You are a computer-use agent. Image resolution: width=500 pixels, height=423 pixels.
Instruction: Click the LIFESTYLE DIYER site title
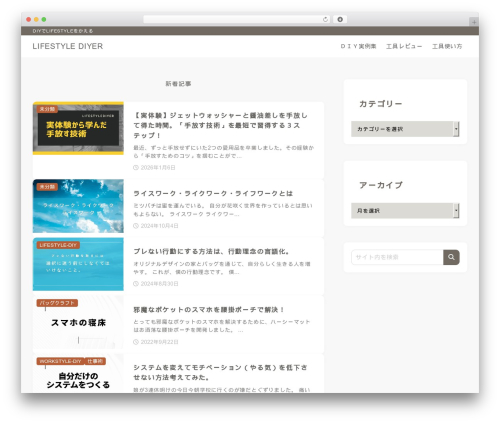point(68,46)
